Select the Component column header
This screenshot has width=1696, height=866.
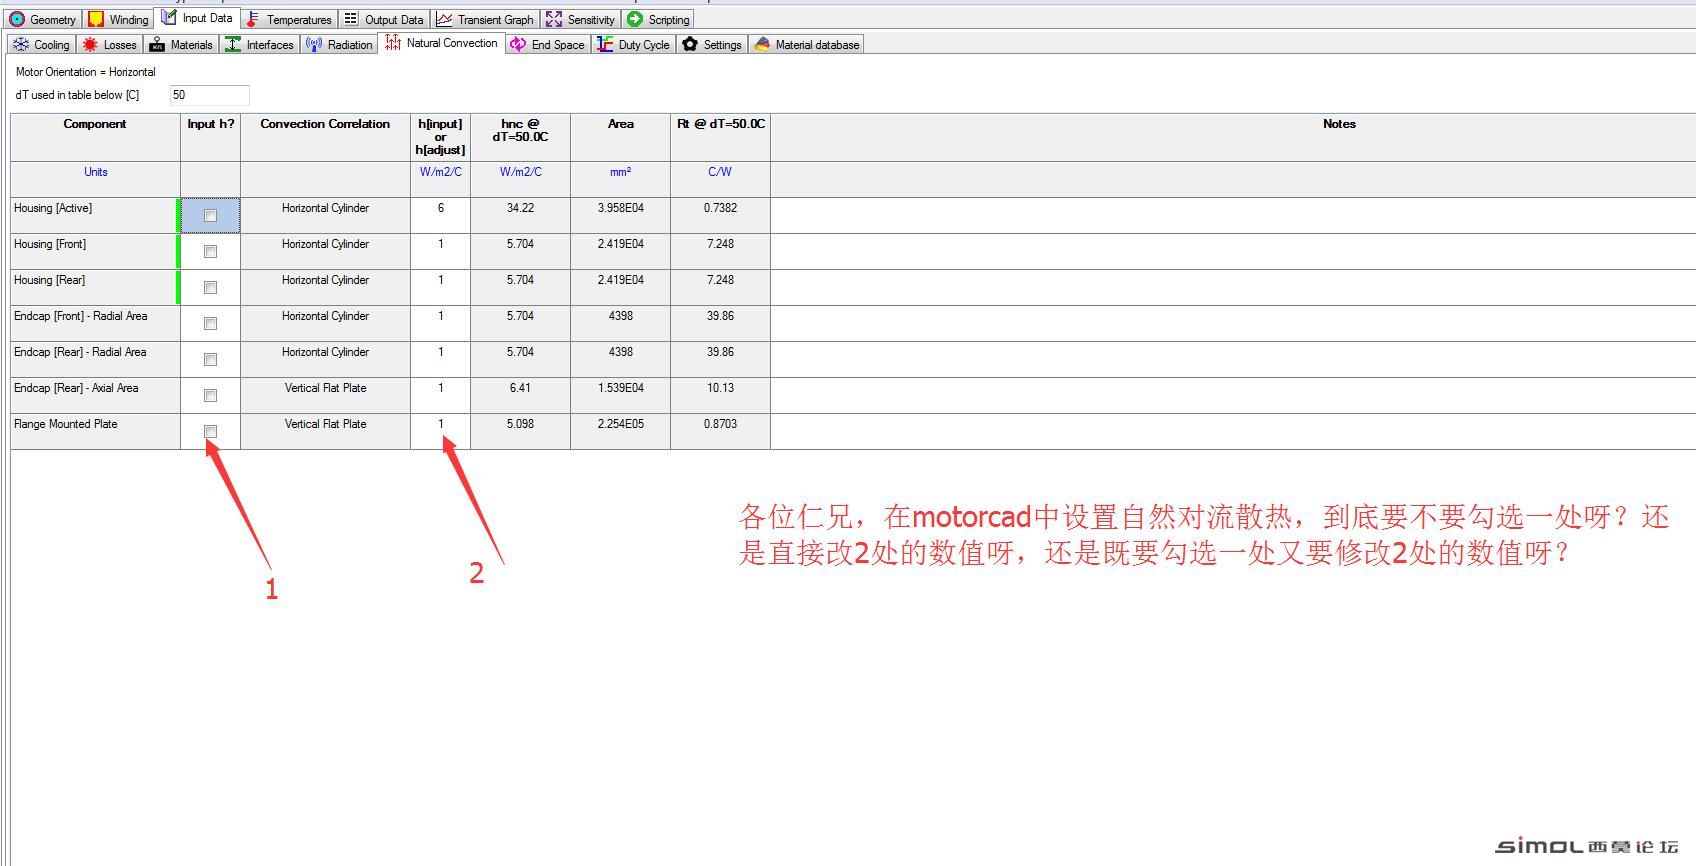click(95, 137)
